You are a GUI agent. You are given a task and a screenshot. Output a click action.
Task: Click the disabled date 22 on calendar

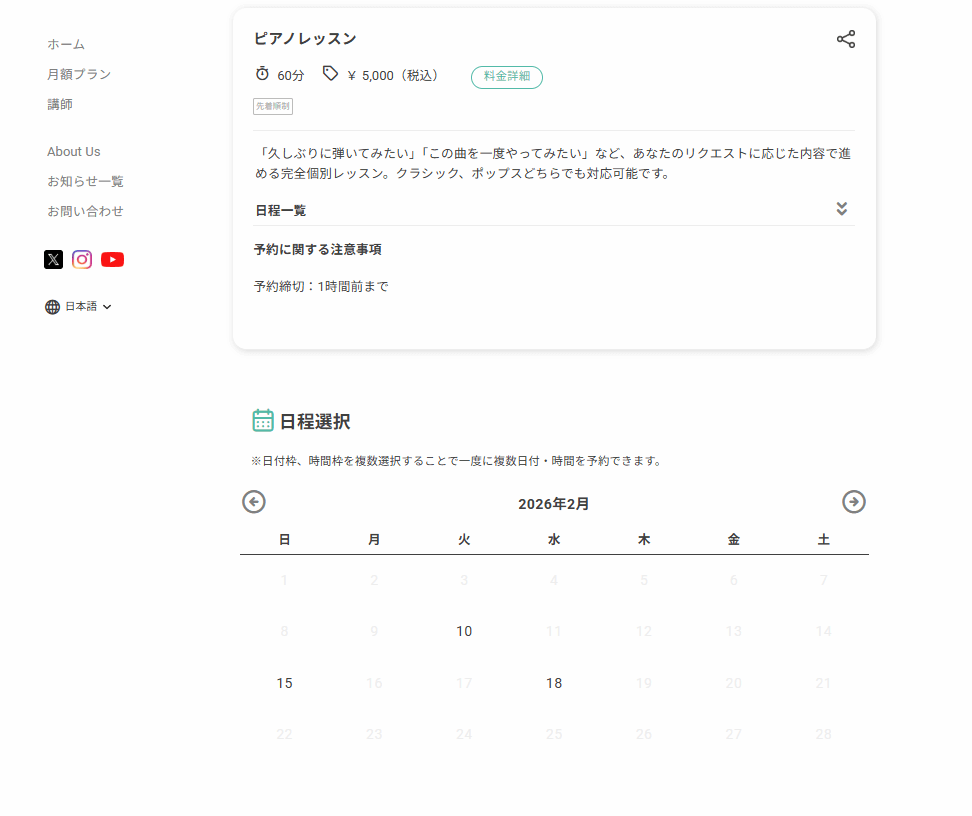point(284,734)
